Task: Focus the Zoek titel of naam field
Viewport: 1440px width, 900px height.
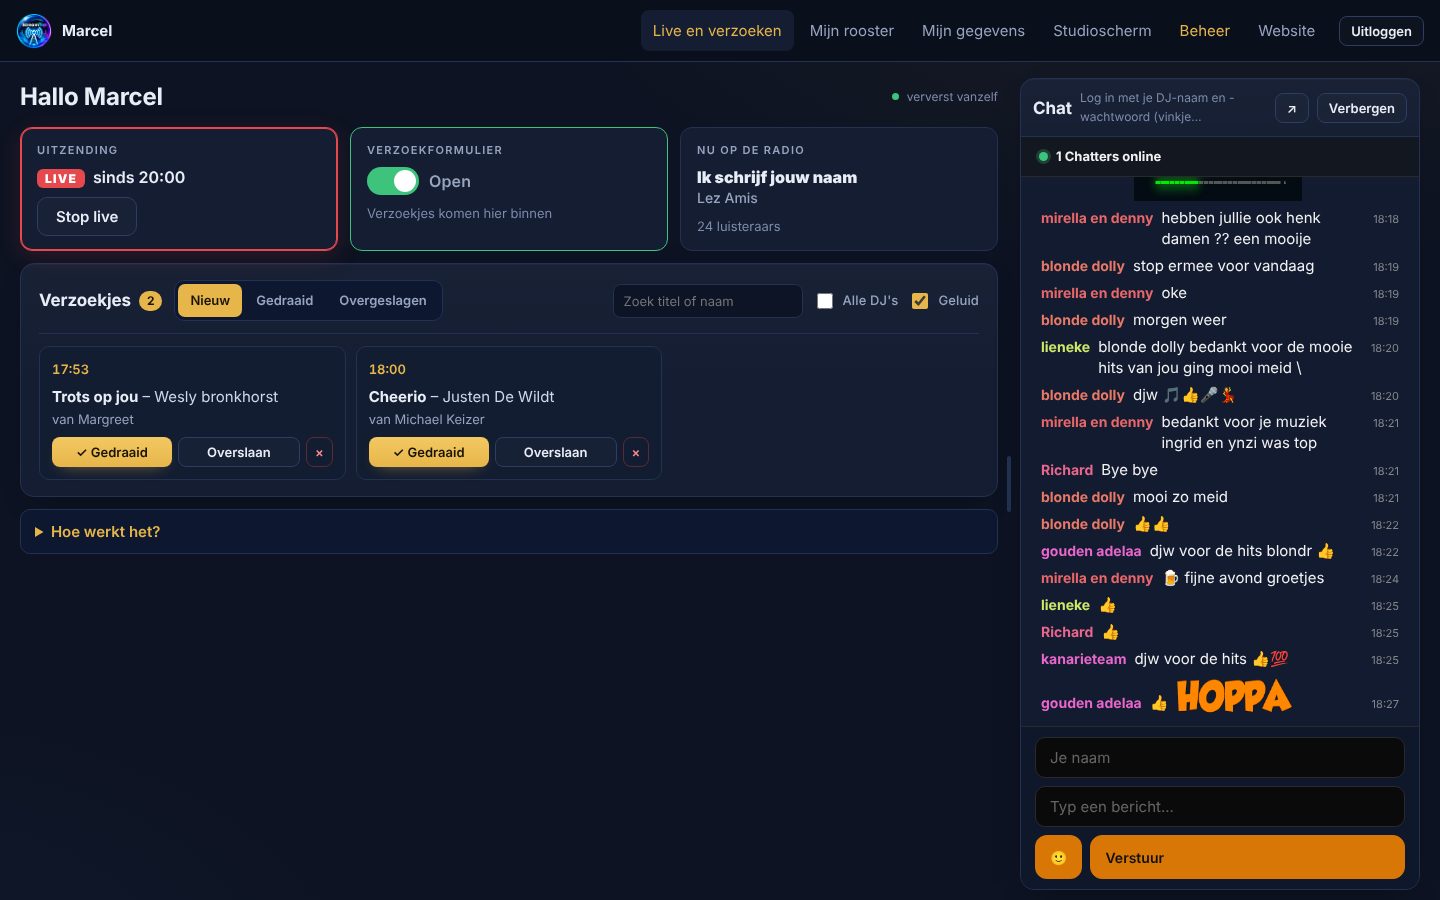Action: [708, 301]
